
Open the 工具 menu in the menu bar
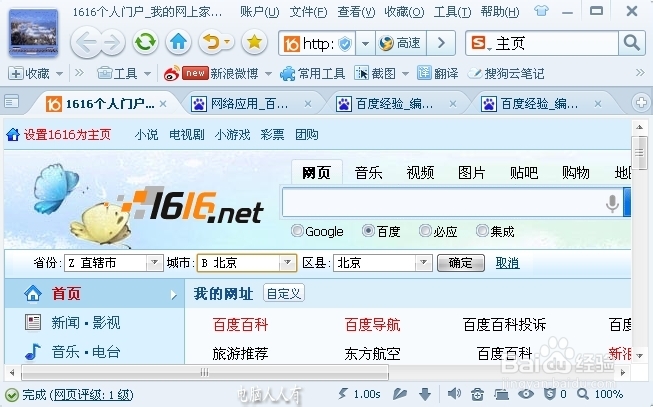(452, 12)
